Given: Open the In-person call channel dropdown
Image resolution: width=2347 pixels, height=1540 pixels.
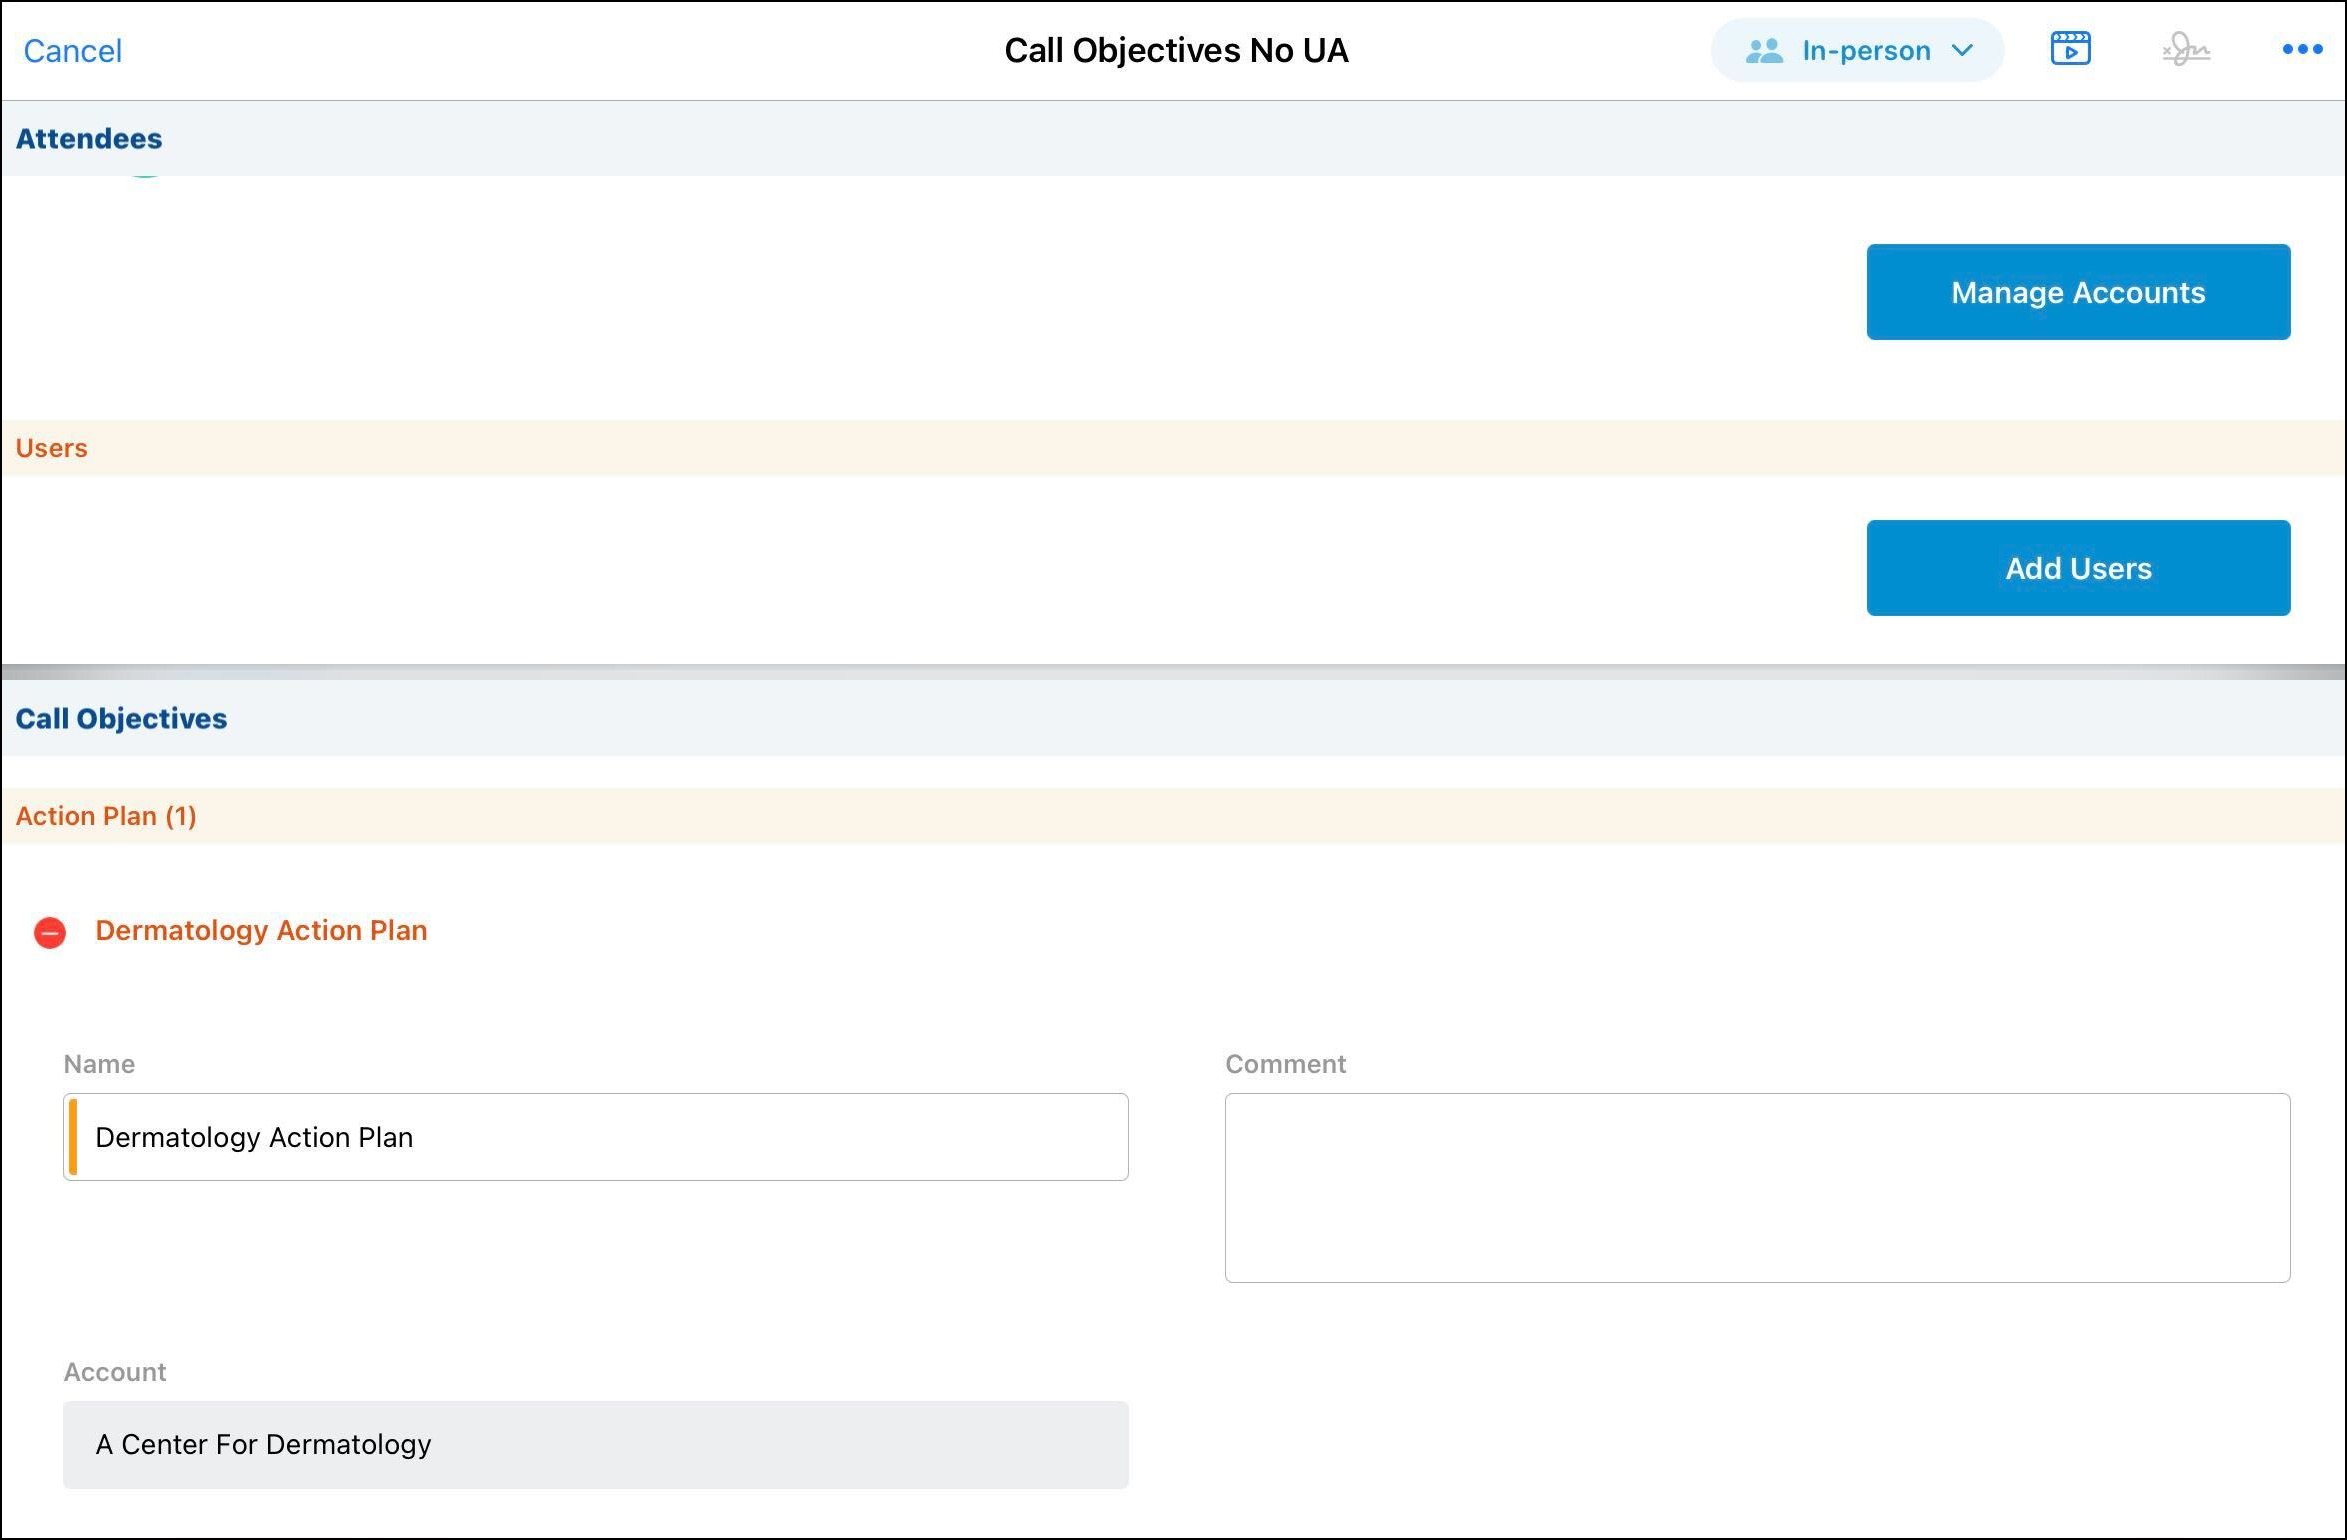Looking at the screenshot, I should (x=1864, y=51).
